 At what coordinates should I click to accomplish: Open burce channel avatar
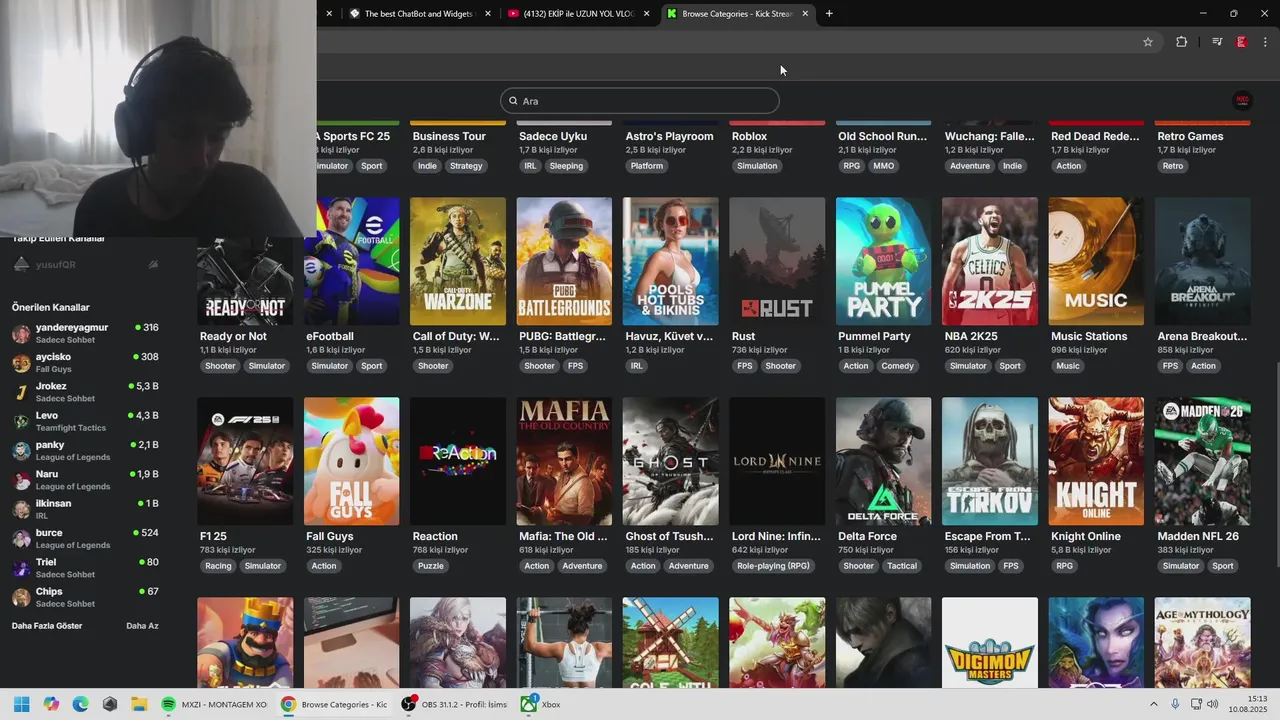[x=21, y=539]
